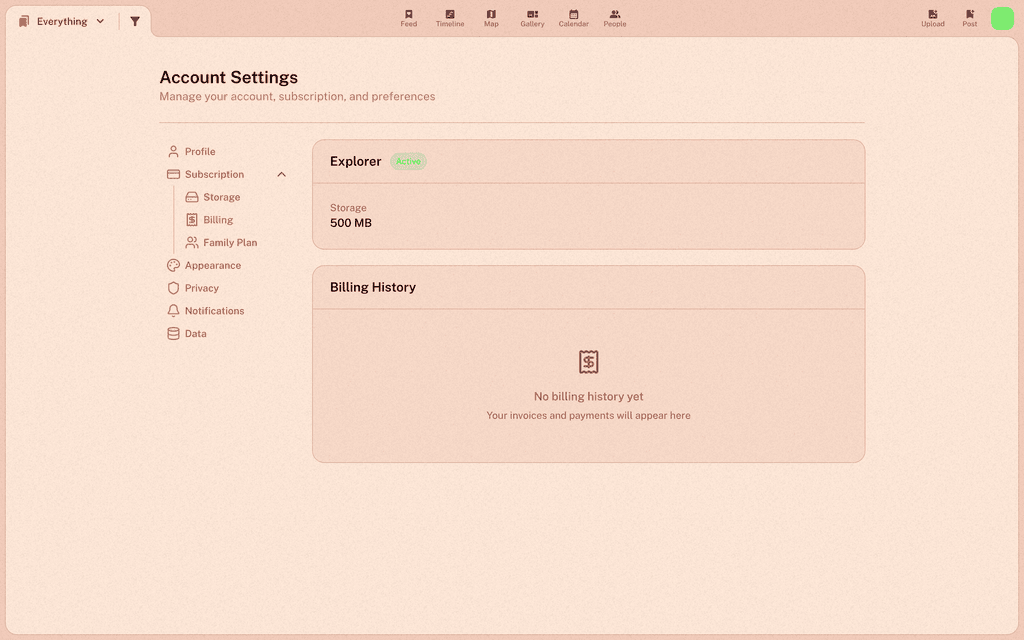This screenshot has width=1024, height=640.
Task: Click the bookmark icon beside Everything
Action: point(24,22)
